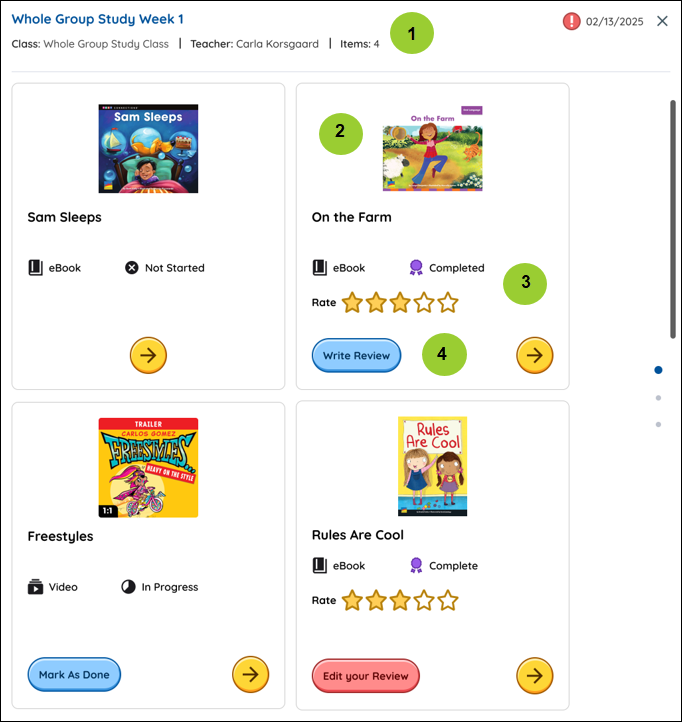Open Sam Sleeps with the yellow arrow button
Viewport: 682px width, 722px height.
click(x=148, y=355)
